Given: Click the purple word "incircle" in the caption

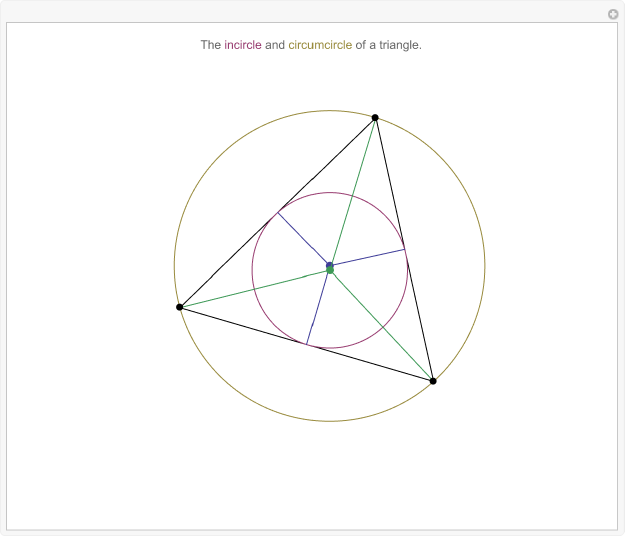Looking at the screenshot, I should coord(243,45).
